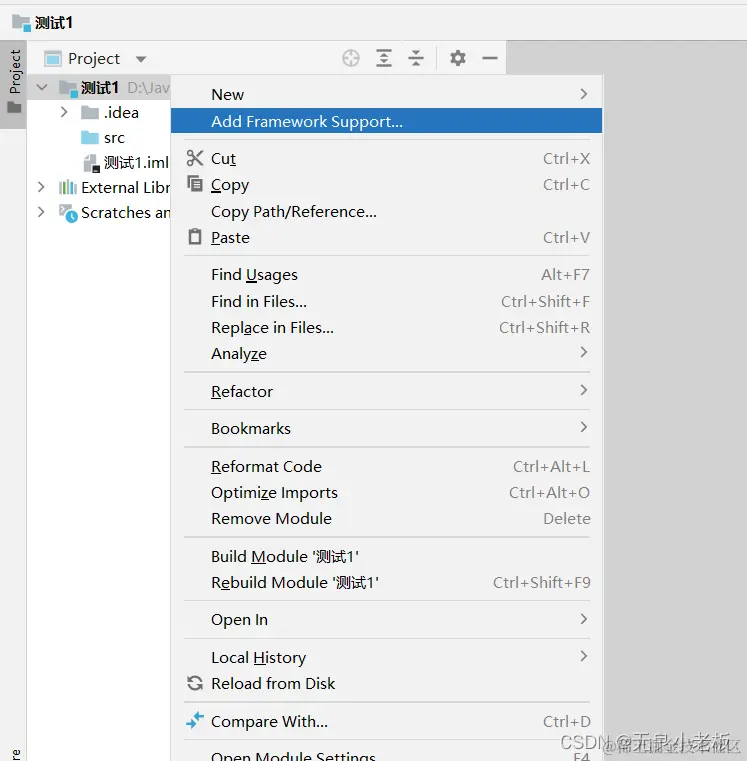Expand the External Libraries node
The width and height of the screenshot is (747, 761).
[x=41, y=187]
